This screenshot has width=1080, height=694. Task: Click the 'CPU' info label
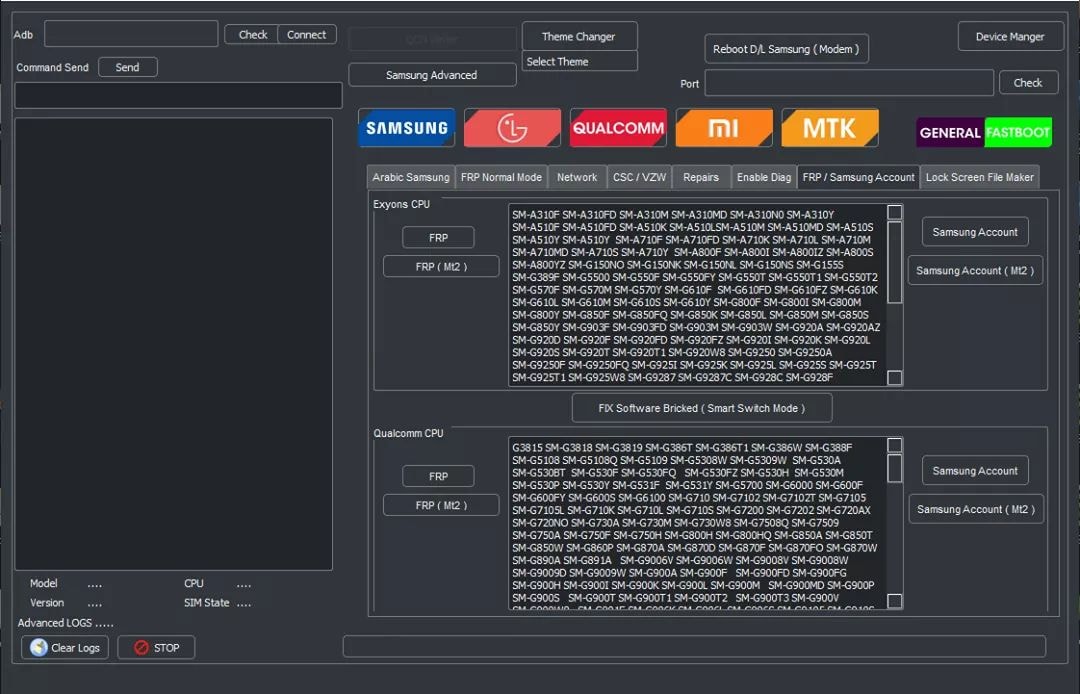coord(194,583)
